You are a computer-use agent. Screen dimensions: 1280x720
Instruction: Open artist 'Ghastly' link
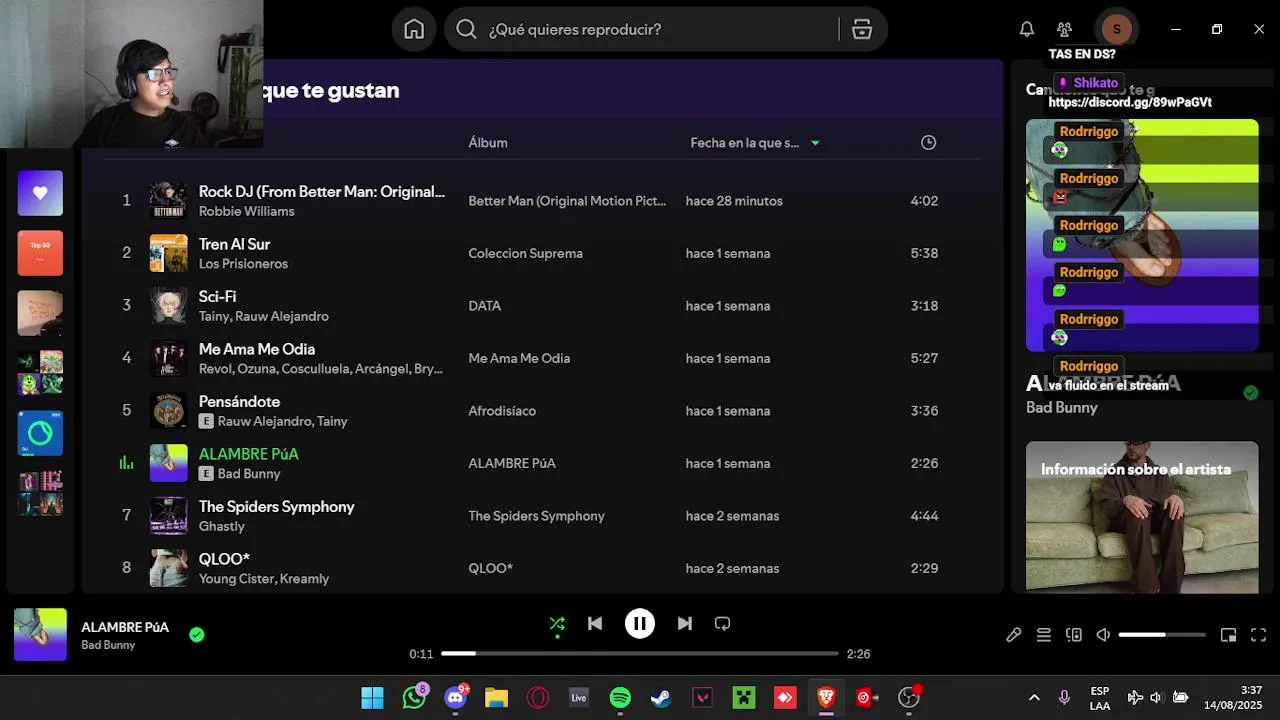[x=222, y=526]
